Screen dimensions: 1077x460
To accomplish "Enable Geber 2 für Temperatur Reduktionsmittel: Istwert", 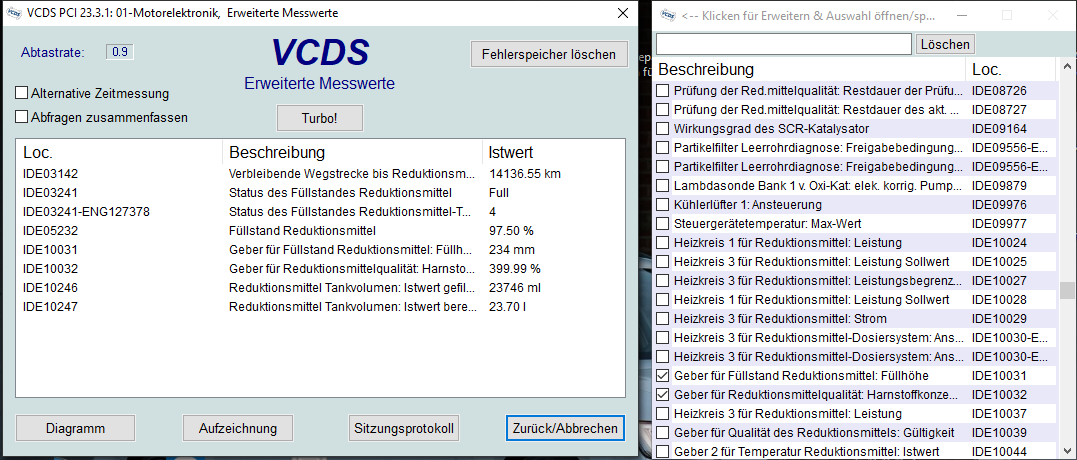I will pos(662,451).
